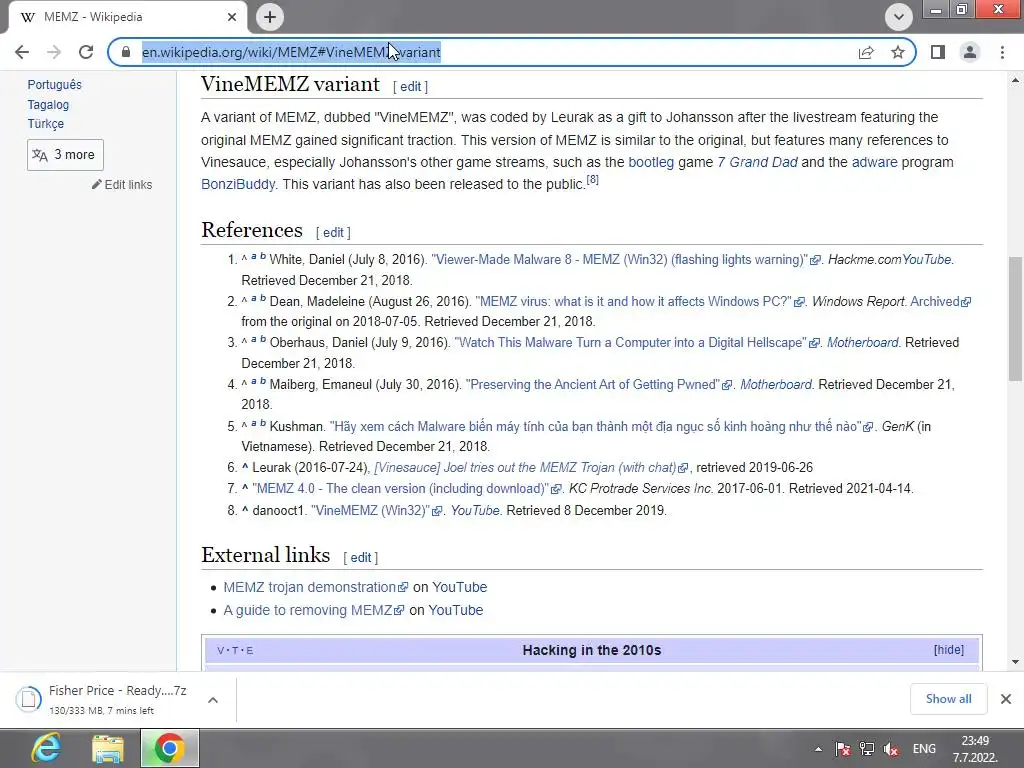Screen dimensions: 1024x768
Task: Open MEMZ virus Windows Report reference
Action: (x=639, y=302)
